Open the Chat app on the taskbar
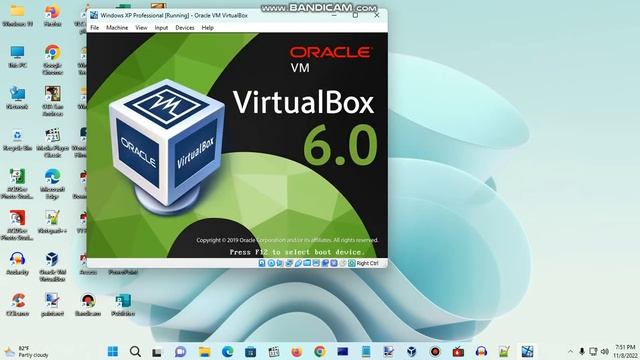The width and height of the screenshot is (640, 360). point(180,351)
